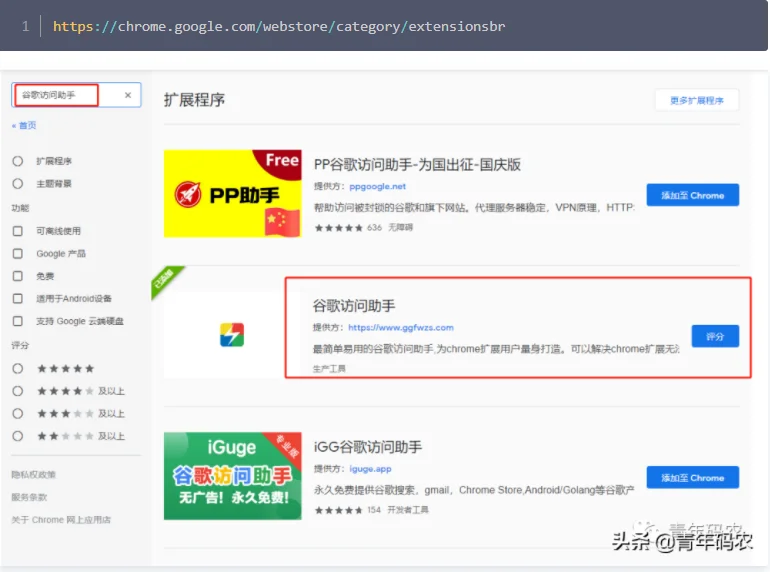The width and height of the screenshot is (770, 572).
Task: Open the 服务条款 link
Action: point(29,497)
